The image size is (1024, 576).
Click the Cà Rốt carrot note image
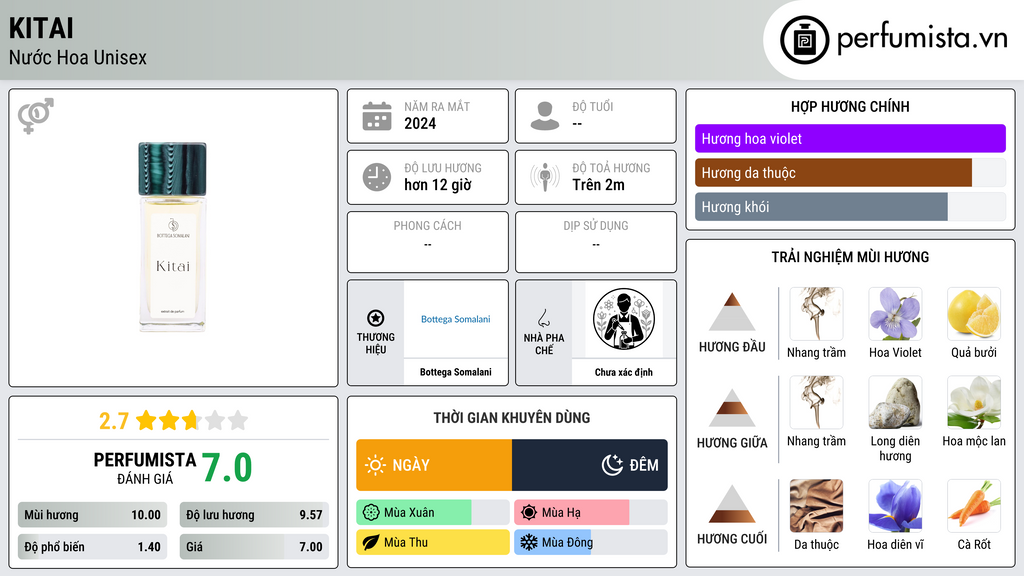click(974, 506)
